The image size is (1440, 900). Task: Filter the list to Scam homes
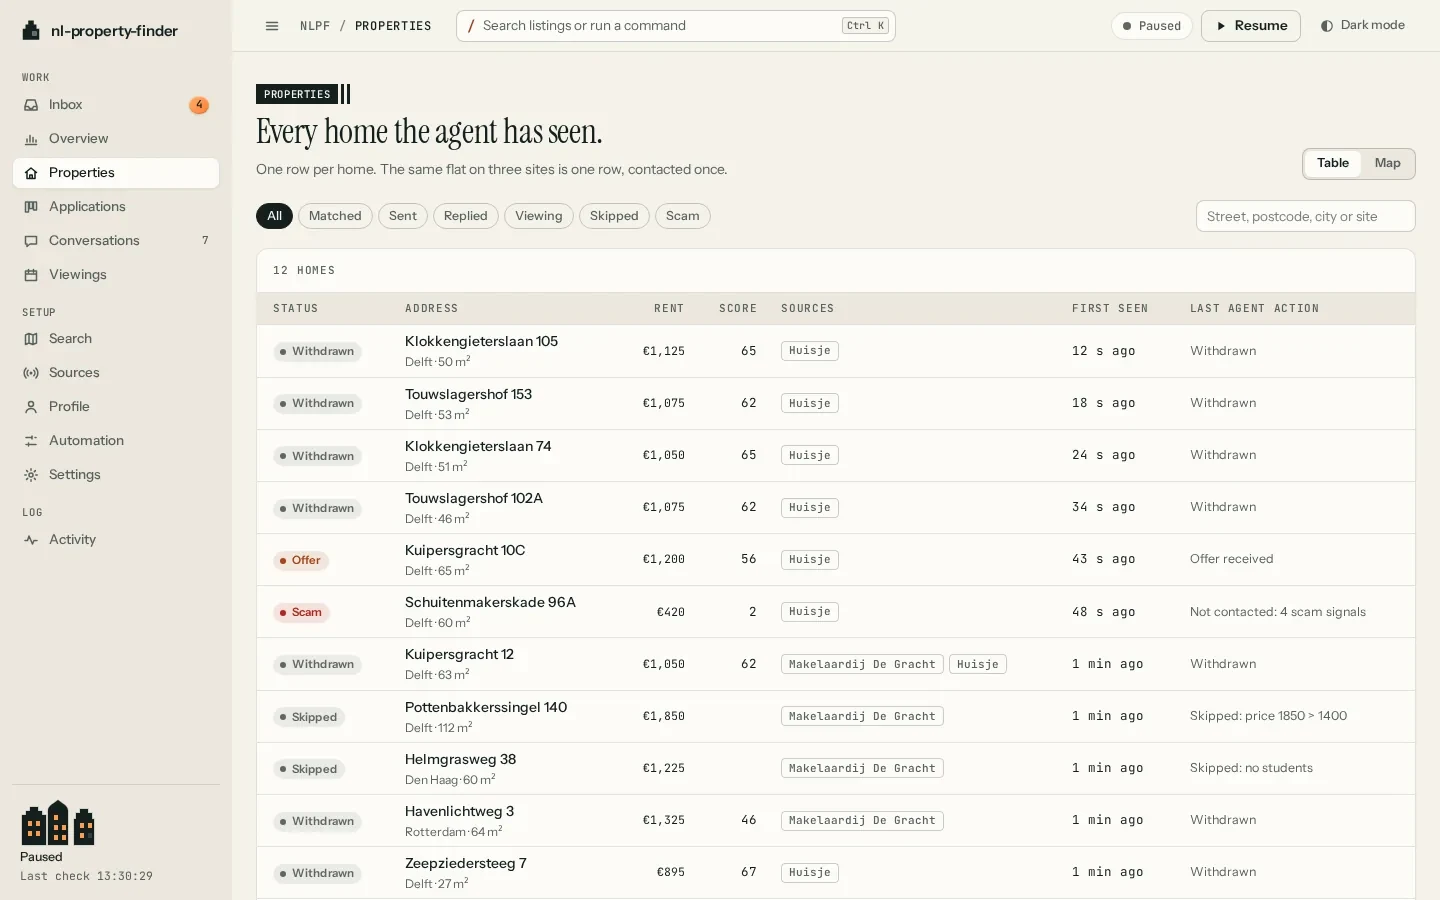click(x=683, y=216)
